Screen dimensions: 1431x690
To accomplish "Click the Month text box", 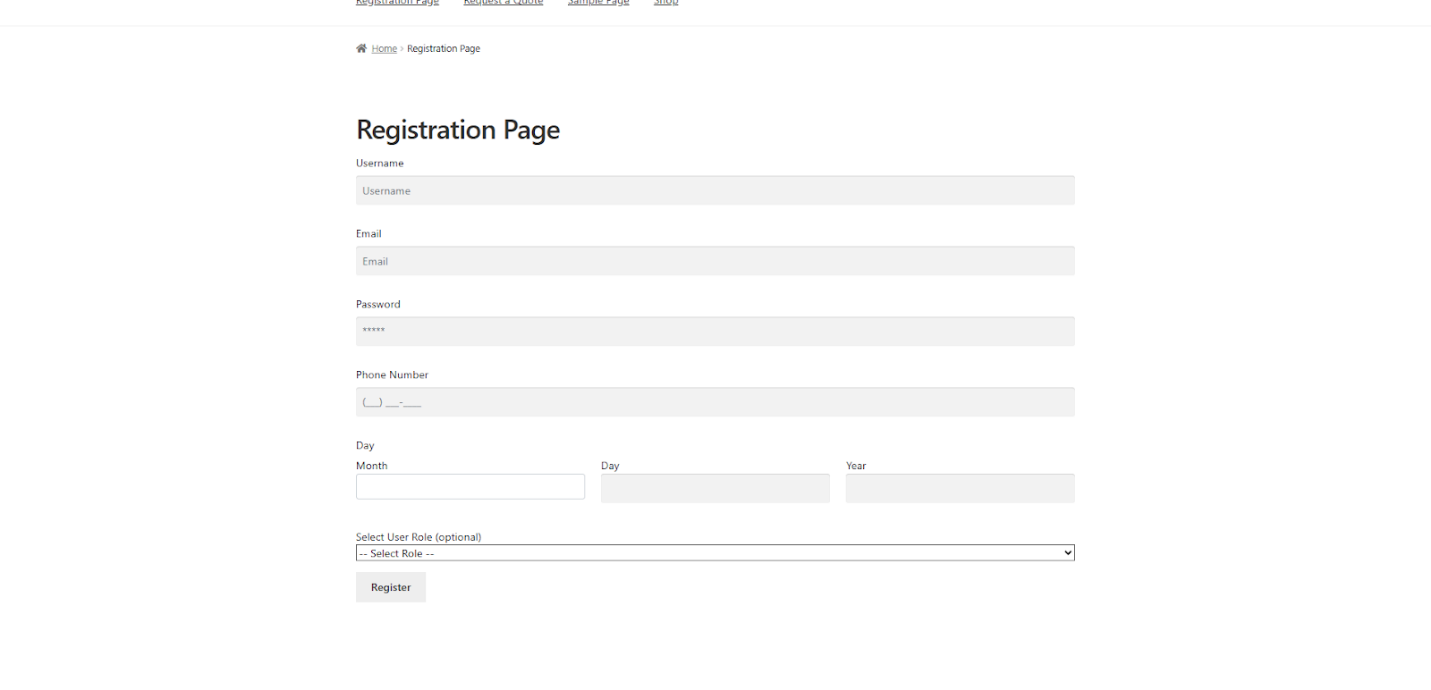I will pos(470,486).
